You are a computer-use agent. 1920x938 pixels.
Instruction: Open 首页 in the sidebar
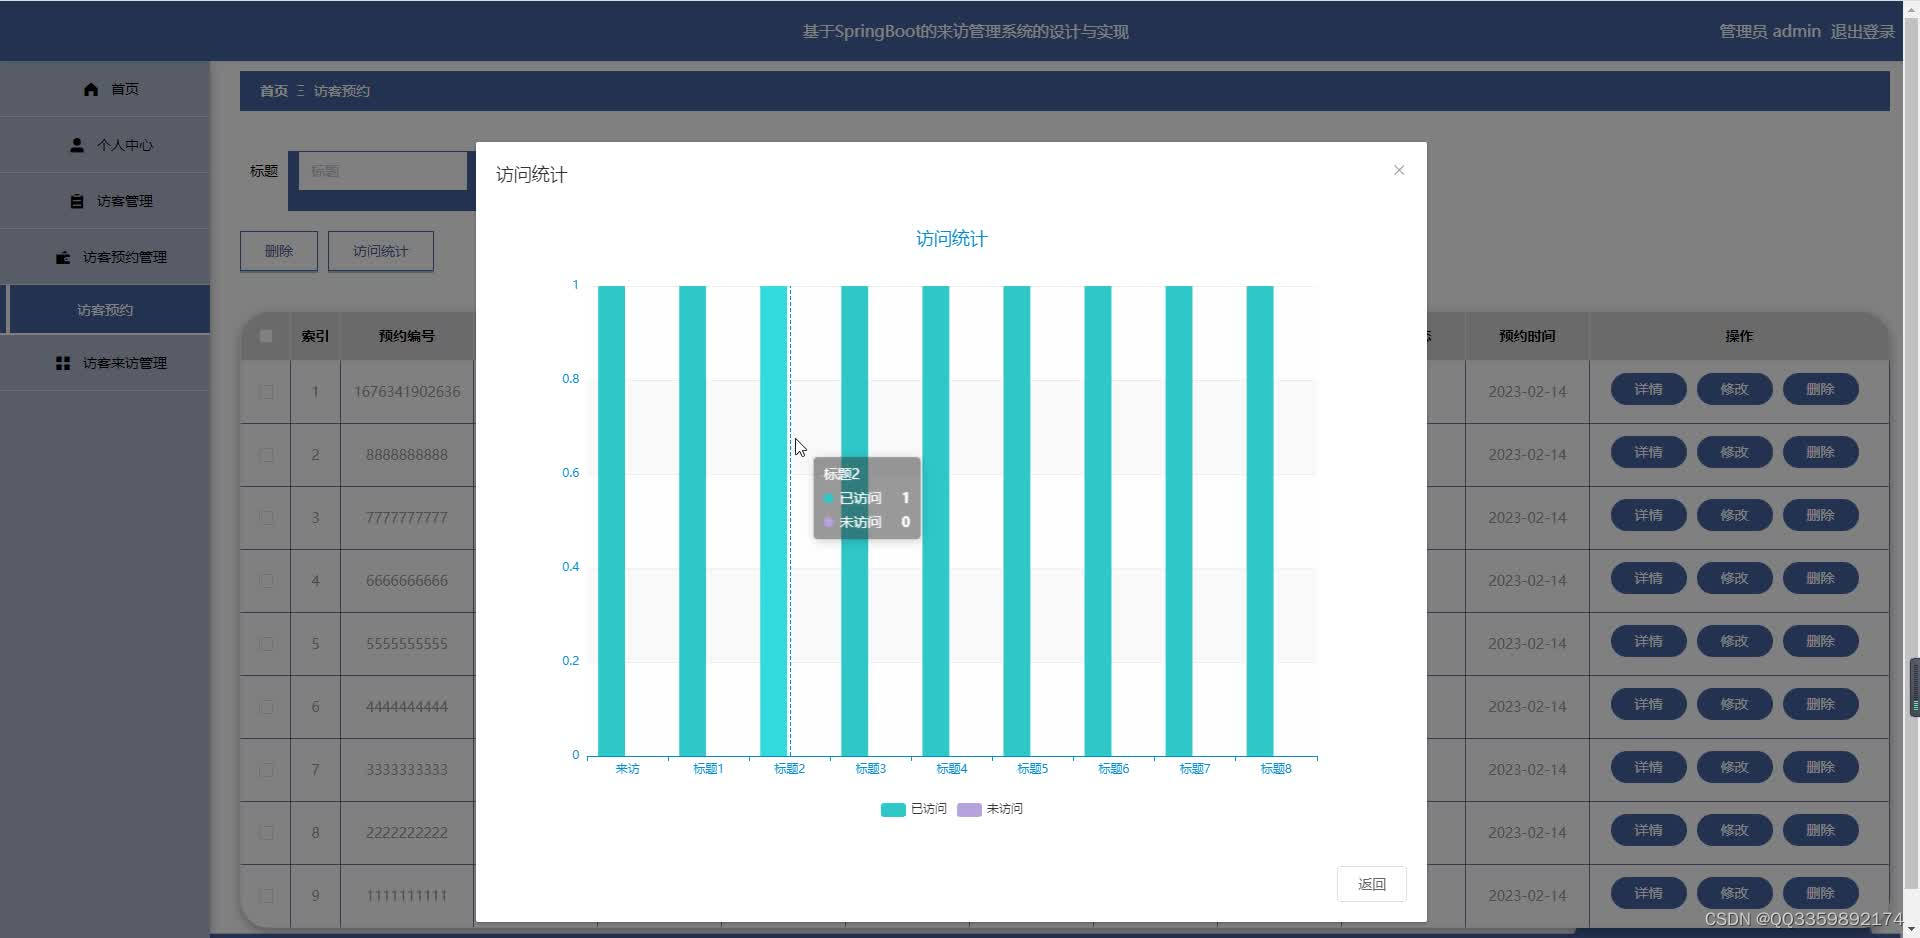click(105, 89)
